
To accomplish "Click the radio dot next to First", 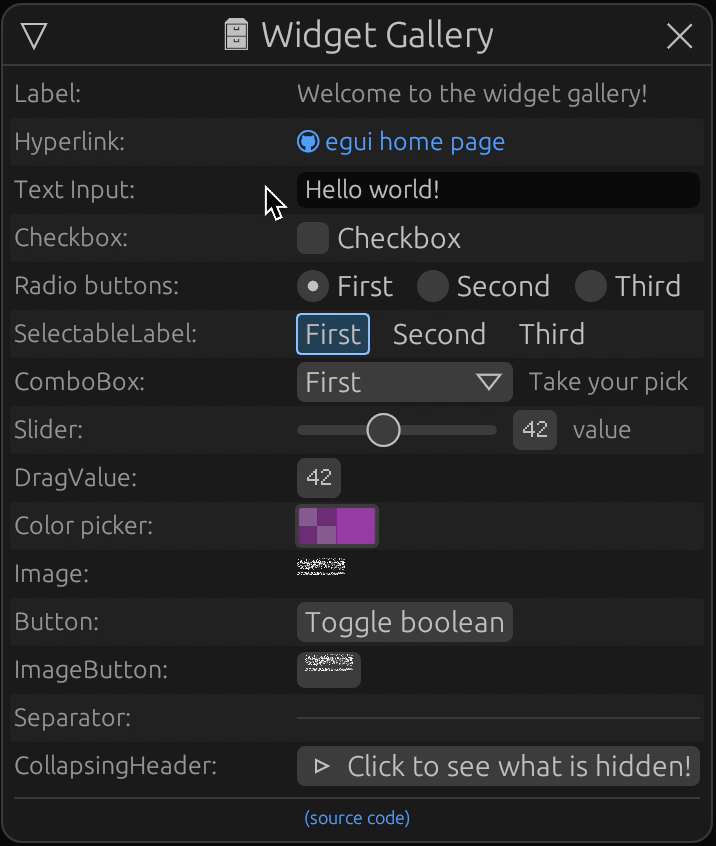I will [311, 286].
